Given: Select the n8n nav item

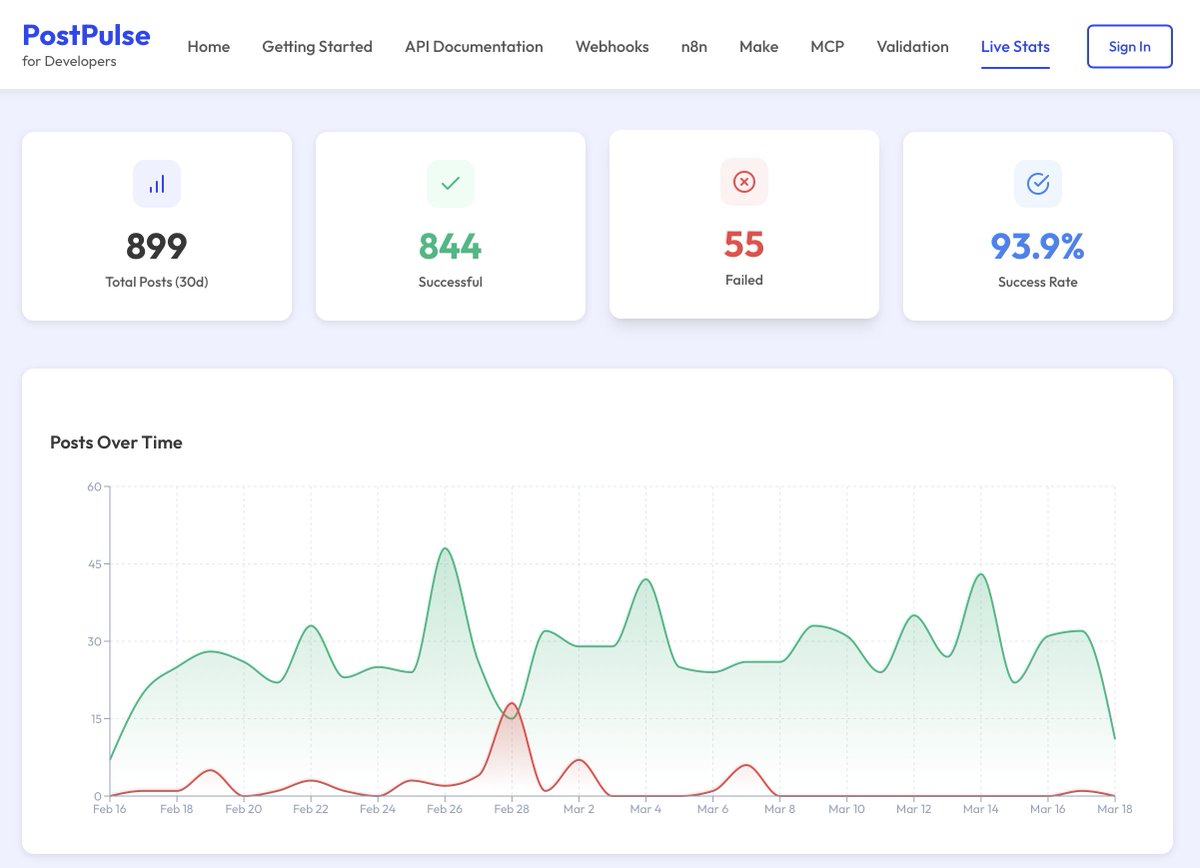Looking at the screenshot, I should pos(694,46).
